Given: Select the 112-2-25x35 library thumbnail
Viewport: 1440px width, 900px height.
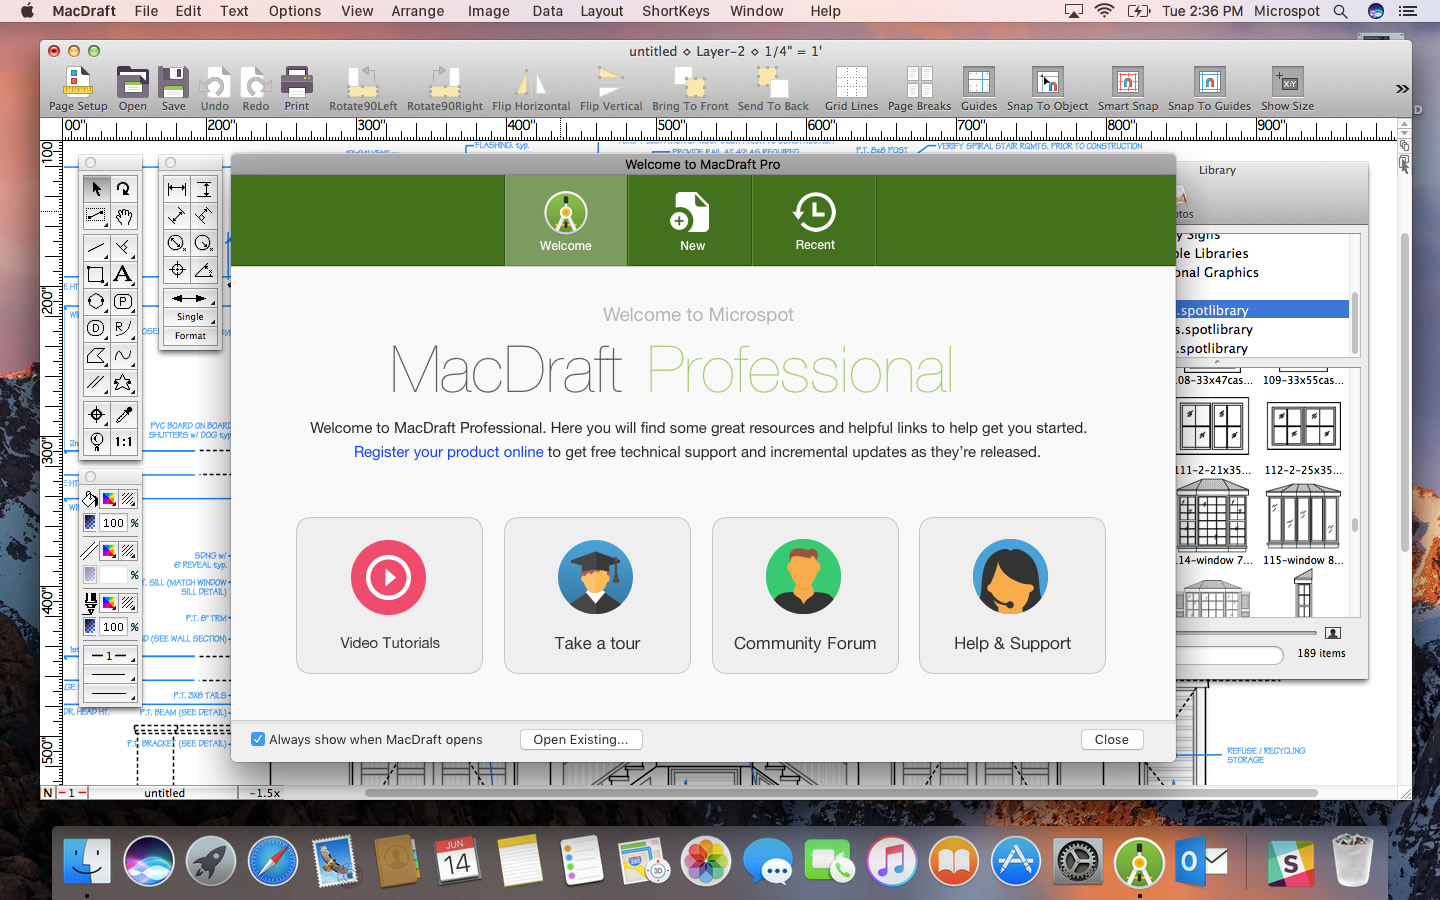Looking at the screenshot, I should 1303,426.
